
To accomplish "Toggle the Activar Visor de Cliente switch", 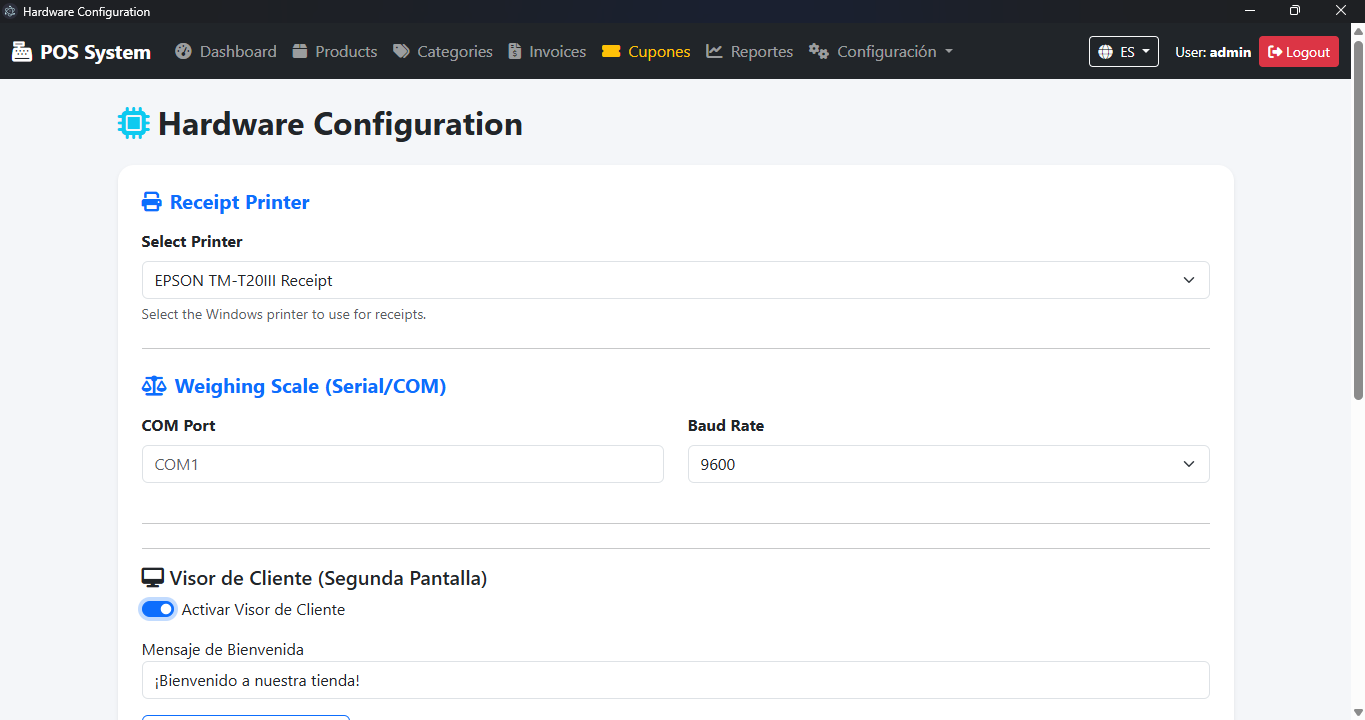I will coord(158,609).
